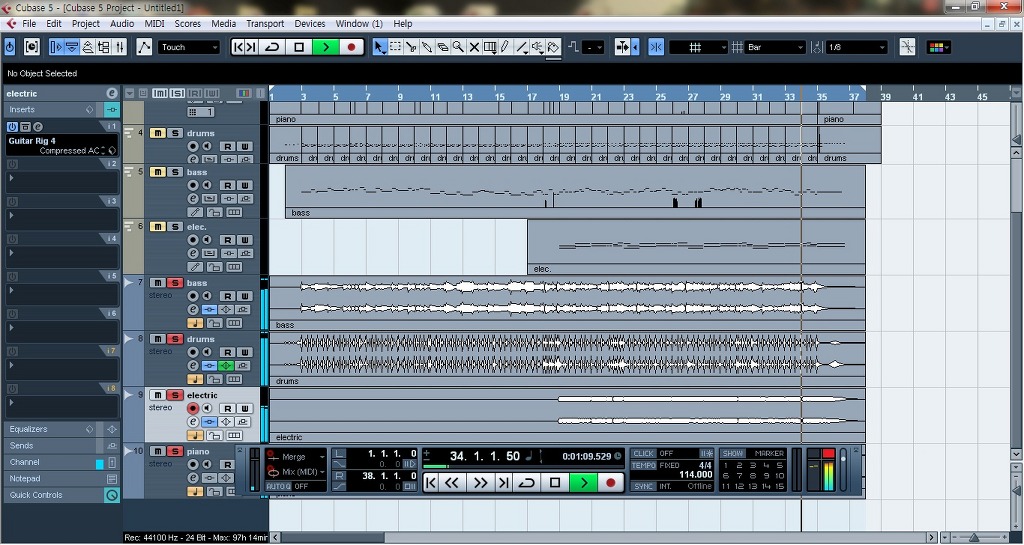
Task: Mute the drums MIDI track 4
Action: [x=157, y=133]
